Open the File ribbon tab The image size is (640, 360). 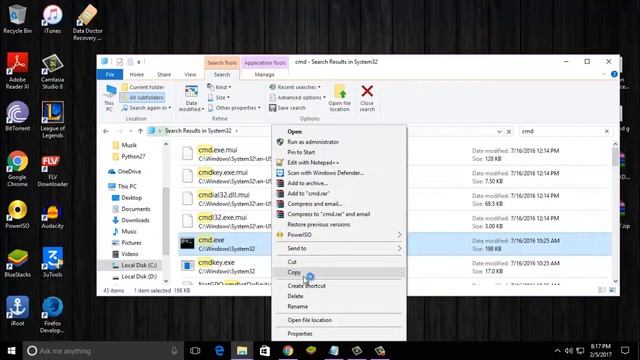(110, 75)
